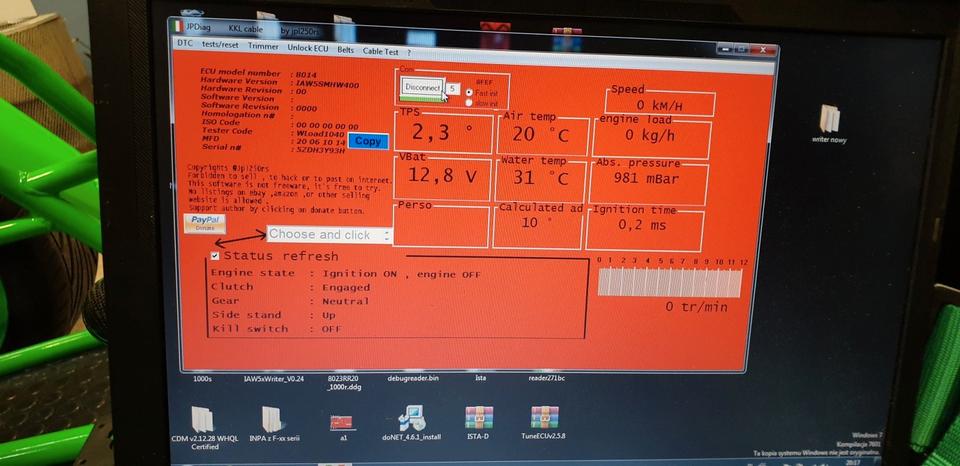Click the Hardware Version IAW5SMHW400 value
Viewport: 960px width, 466px height.
[x=328, y=85]
